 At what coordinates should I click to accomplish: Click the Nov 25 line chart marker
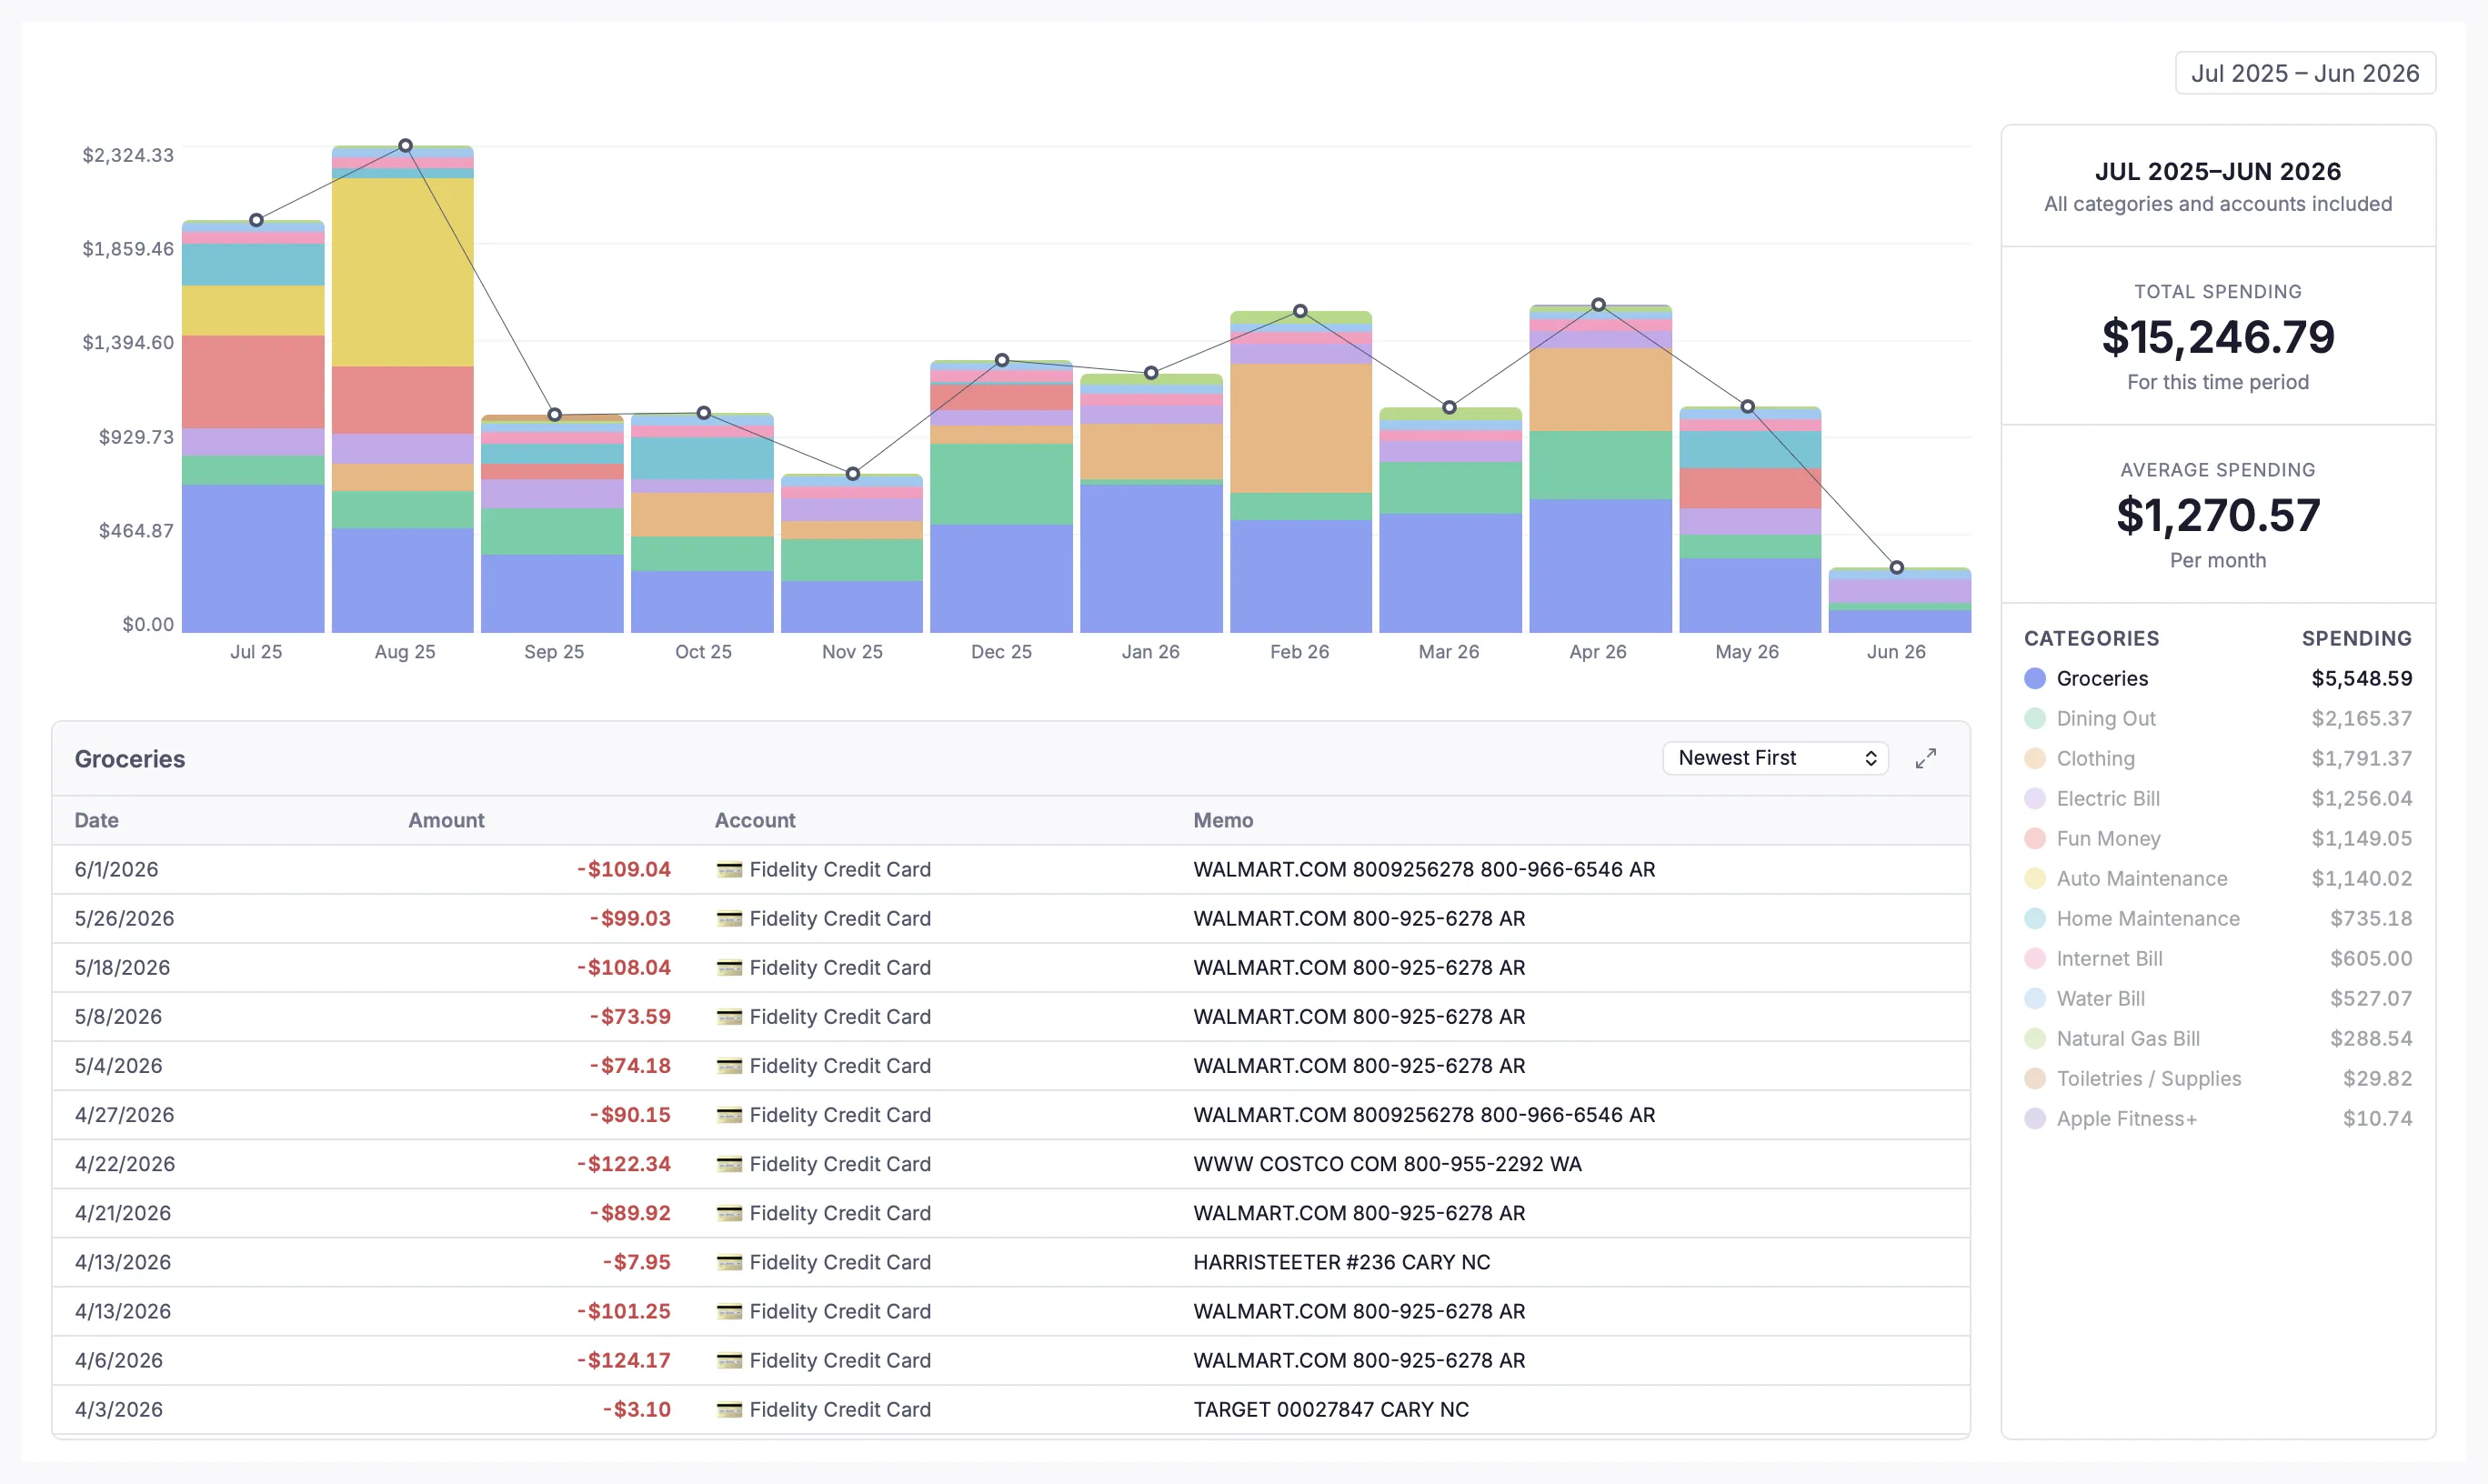coord(852,474)
